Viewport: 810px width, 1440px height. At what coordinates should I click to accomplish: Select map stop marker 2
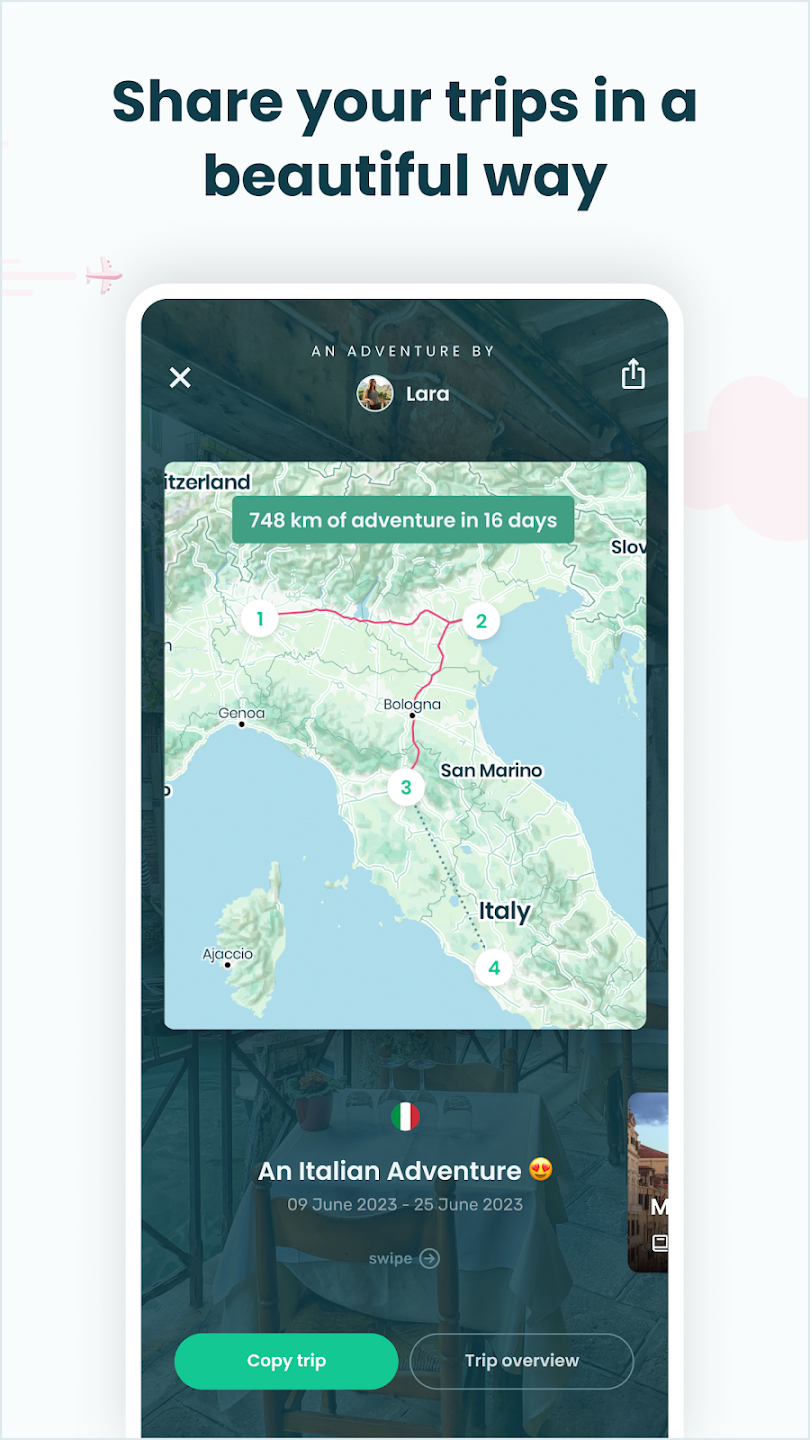tap(481, 621)
